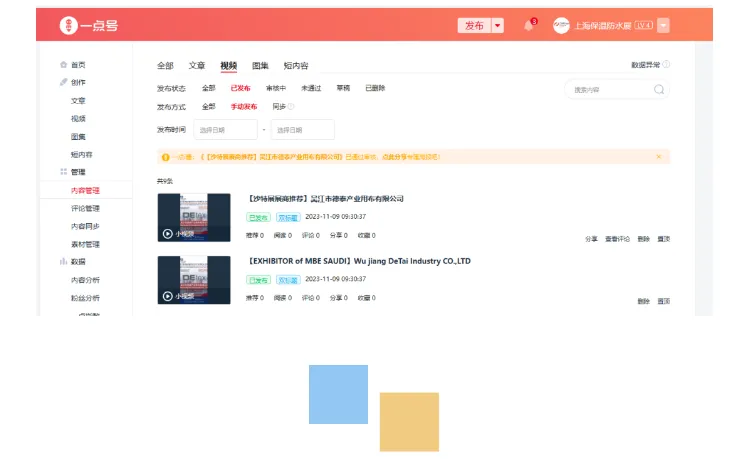
Task: Click the help icon next to 同步
Action: [x=291, y=106]
